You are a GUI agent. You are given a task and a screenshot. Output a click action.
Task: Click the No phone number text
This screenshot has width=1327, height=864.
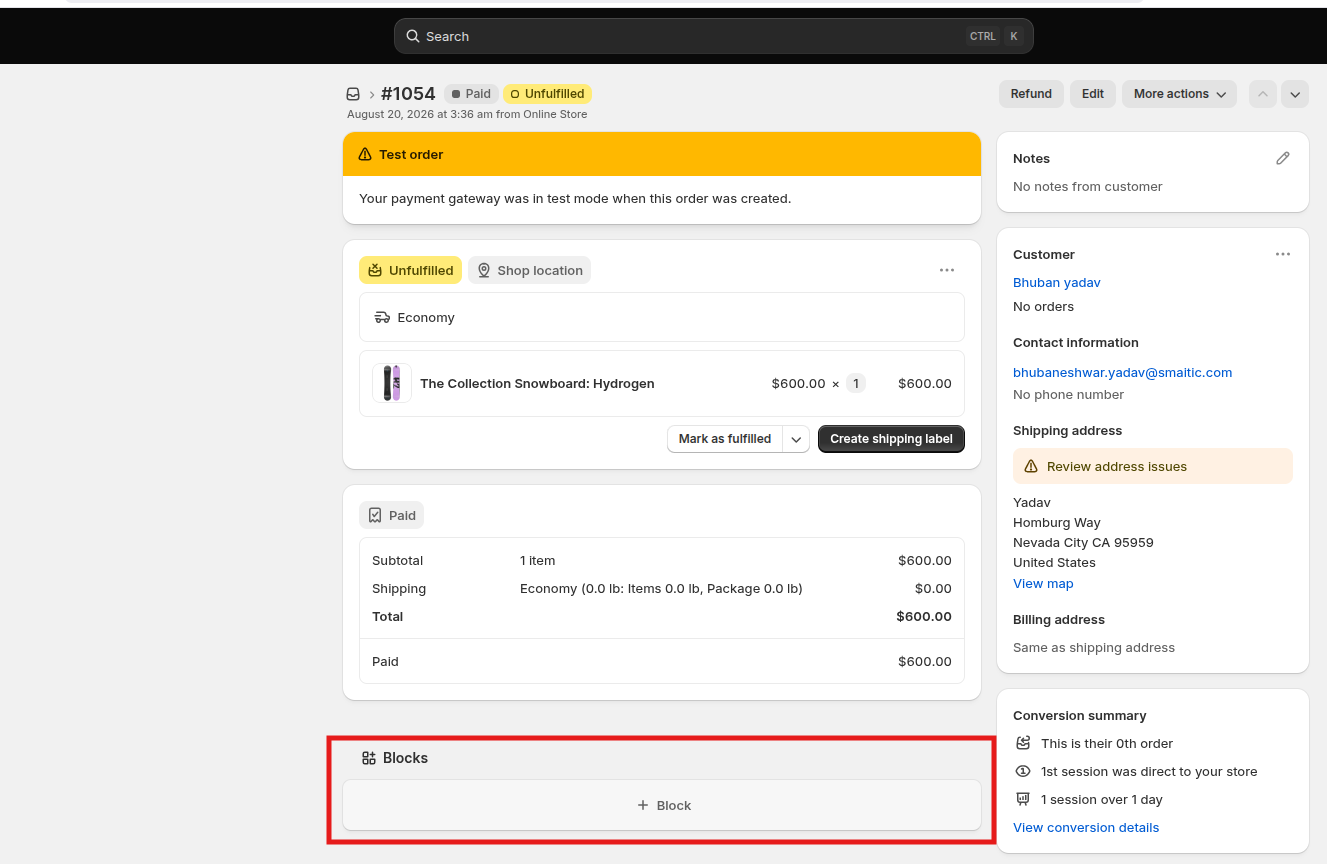[1068, 394]
